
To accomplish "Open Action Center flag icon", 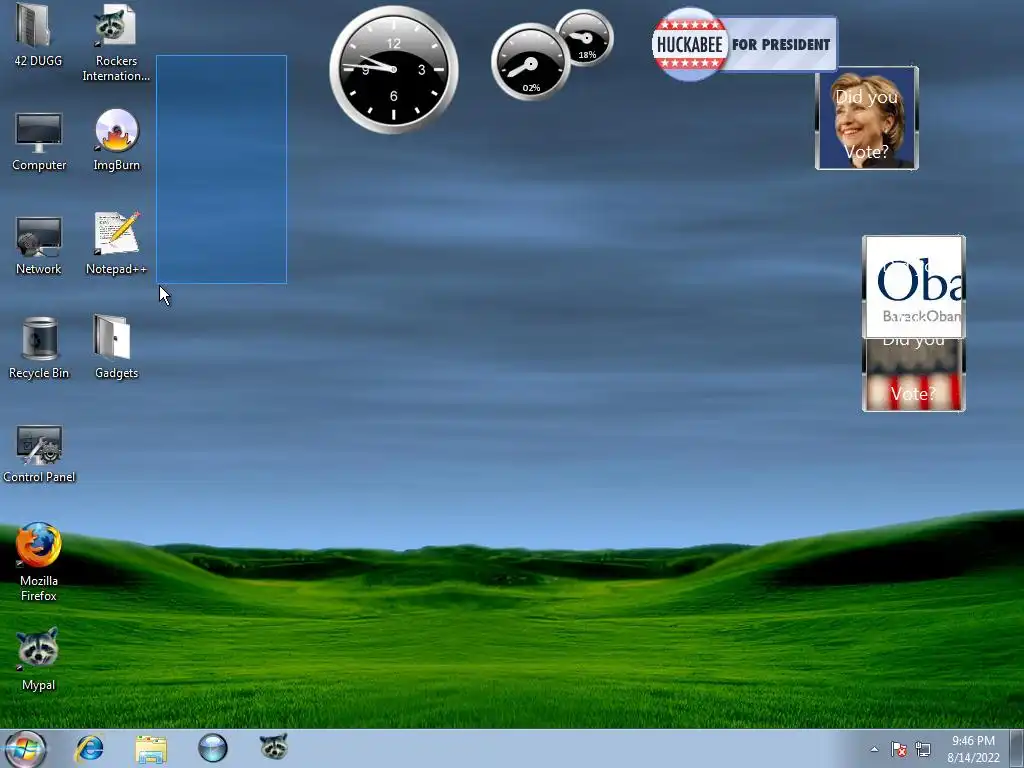I will [x=899, y=749].
